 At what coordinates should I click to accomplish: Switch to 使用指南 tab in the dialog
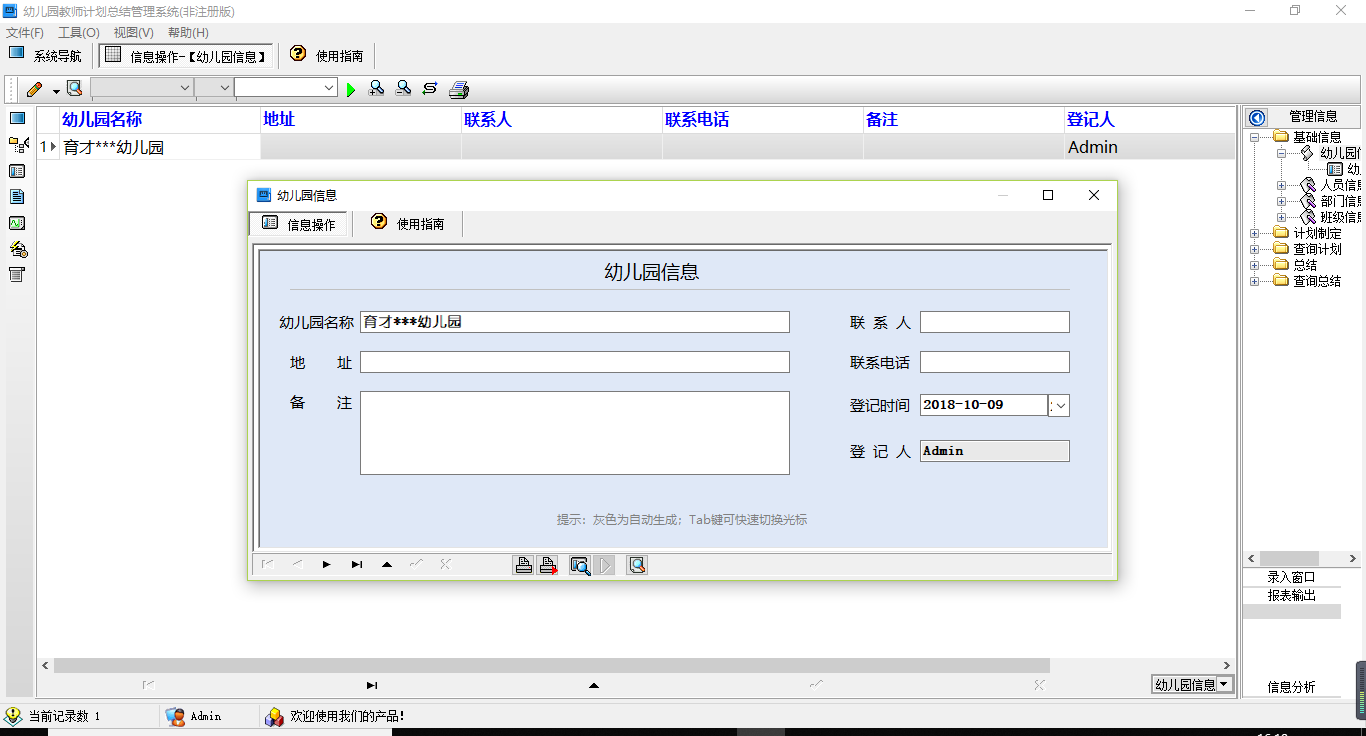tap(408, 224)
